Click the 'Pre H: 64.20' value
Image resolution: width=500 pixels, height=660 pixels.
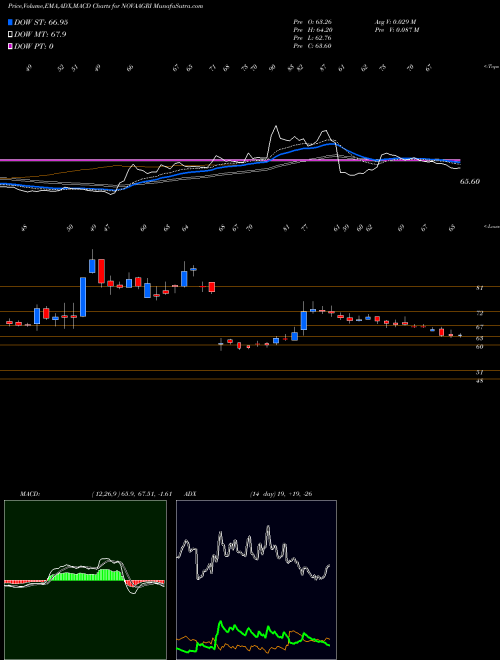click(x=312, y=30)
